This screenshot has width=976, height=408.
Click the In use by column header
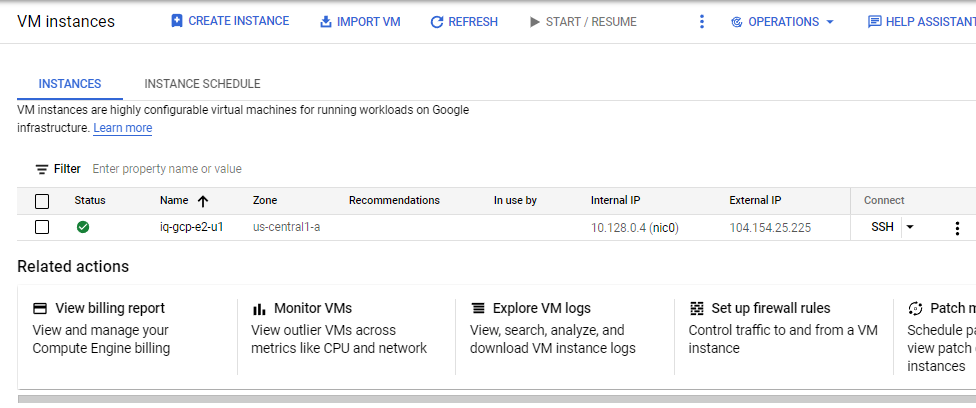coord(515,201)
